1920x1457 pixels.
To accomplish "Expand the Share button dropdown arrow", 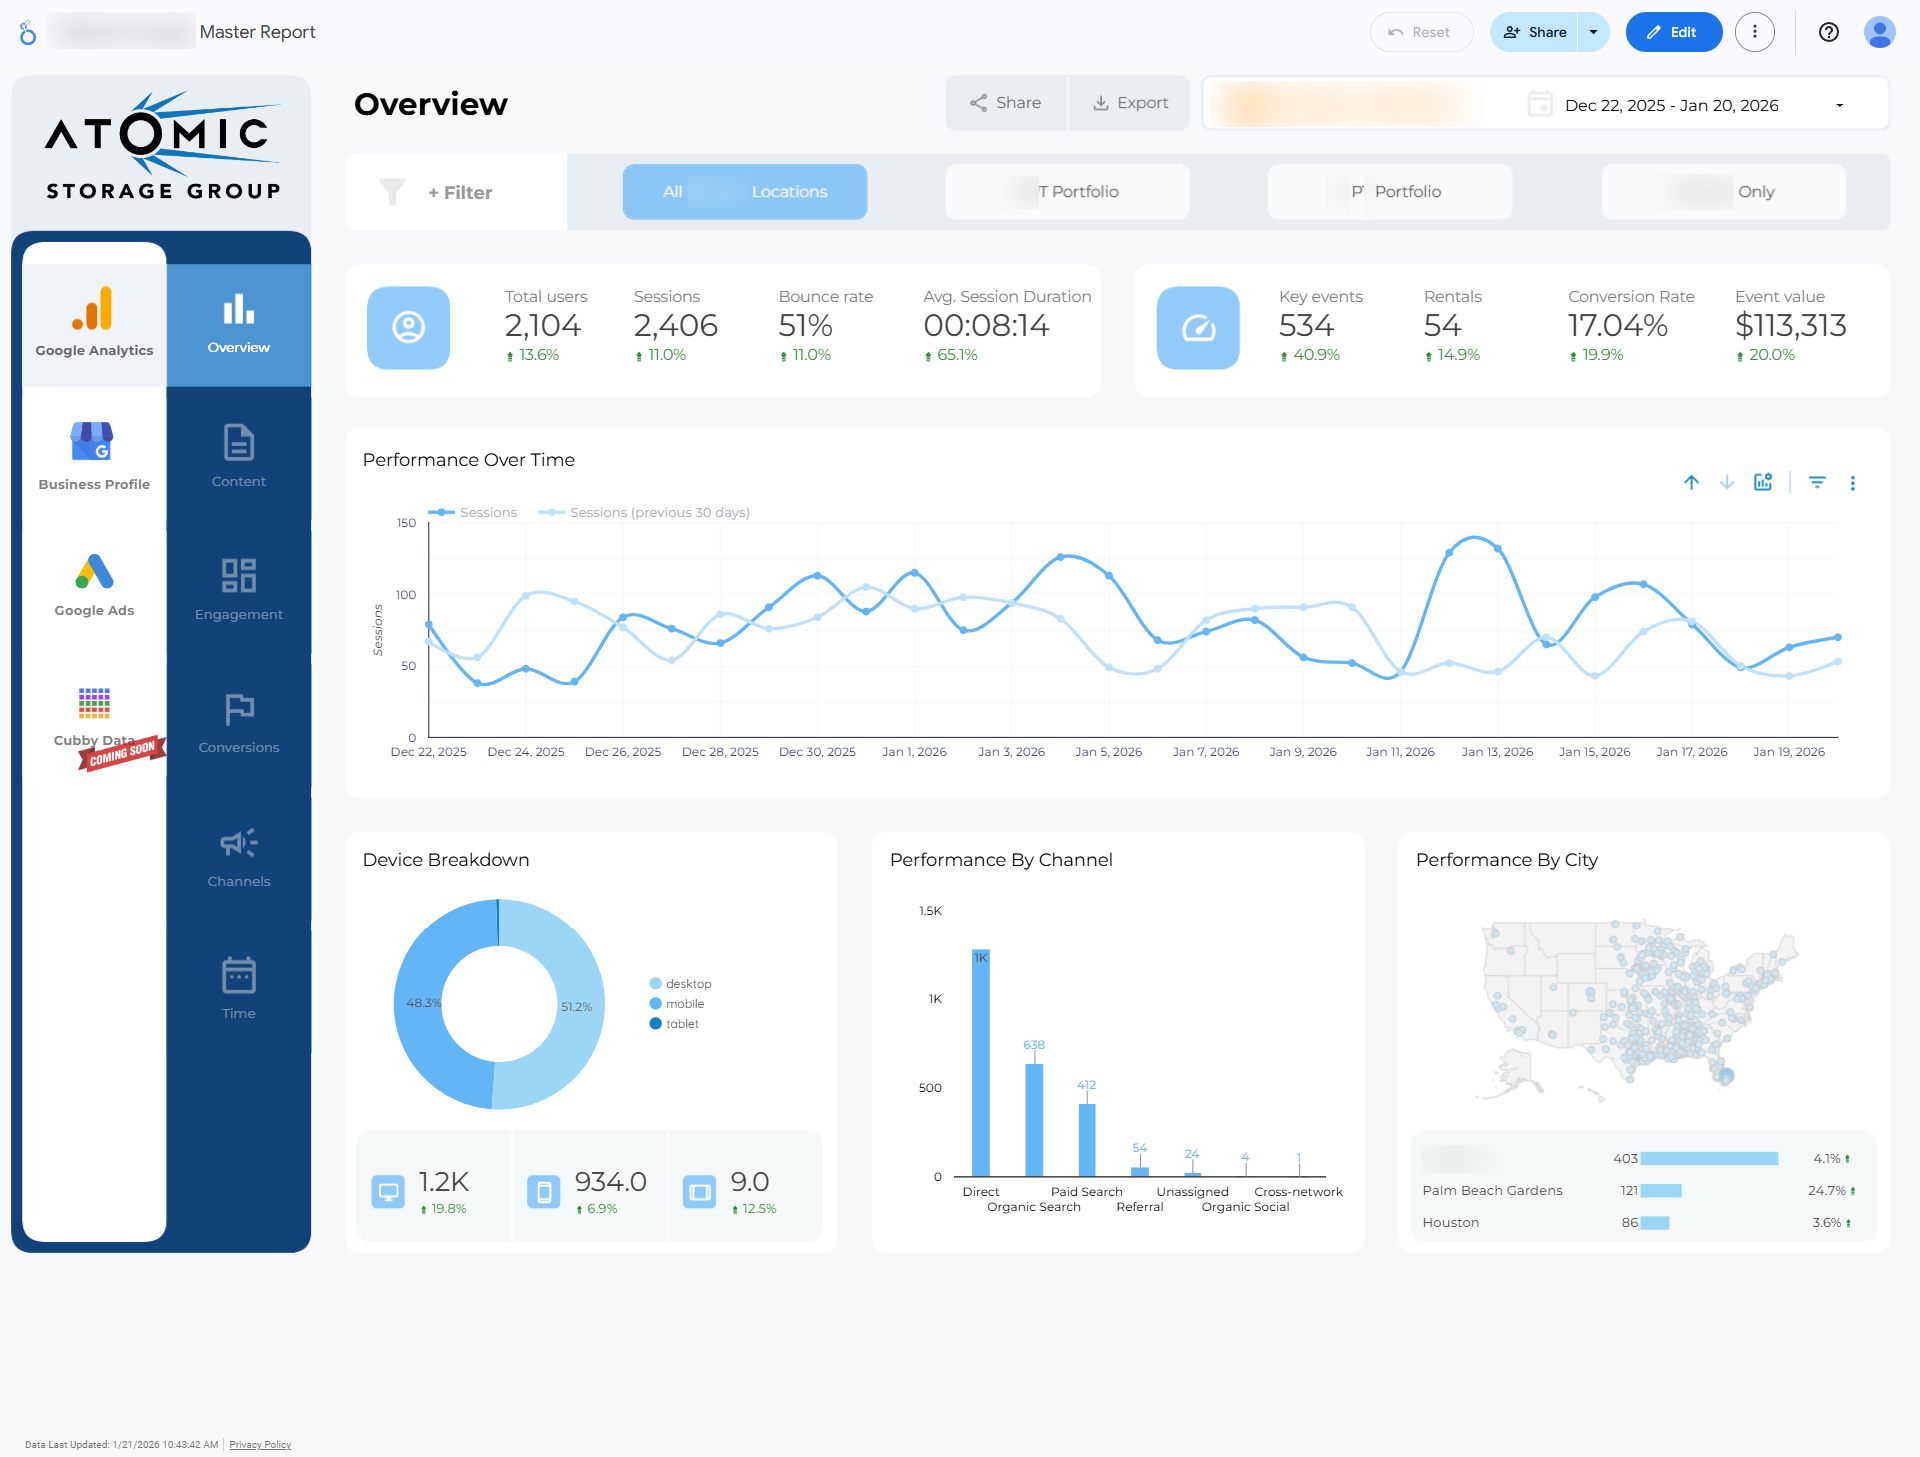I will point(1594,32).
